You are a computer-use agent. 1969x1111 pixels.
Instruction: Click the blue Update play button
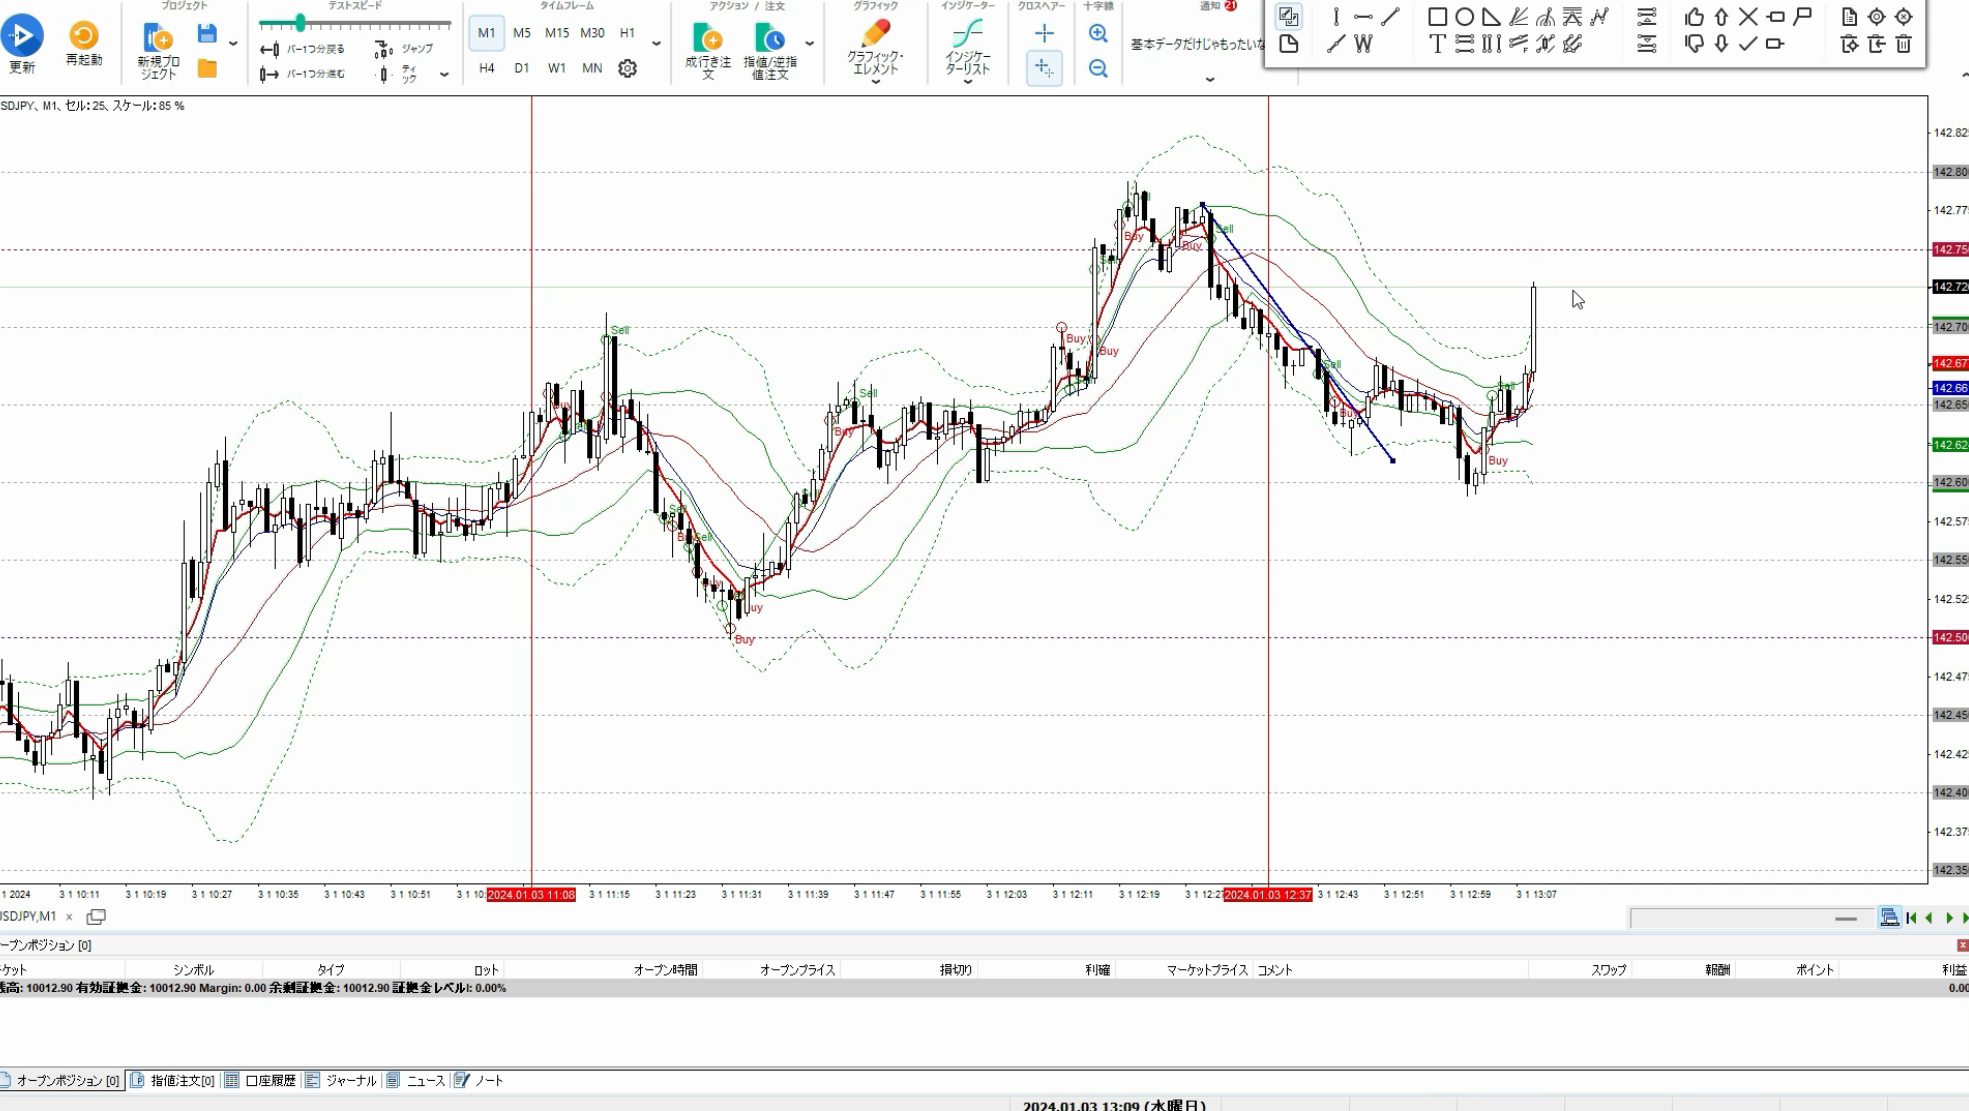coord(22,36)
